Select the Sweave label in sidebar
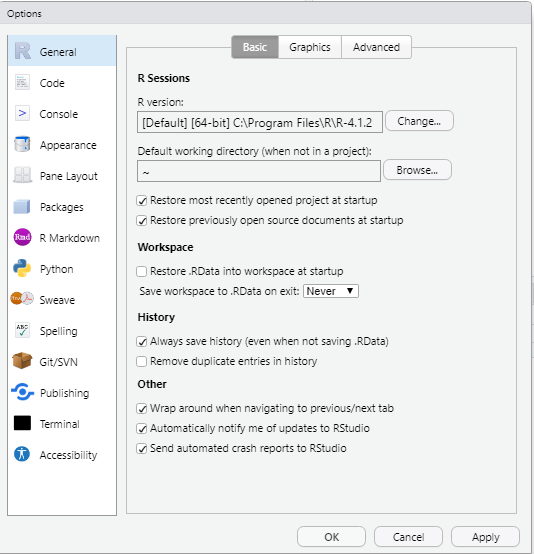The image size is (534, 554). 57,300
